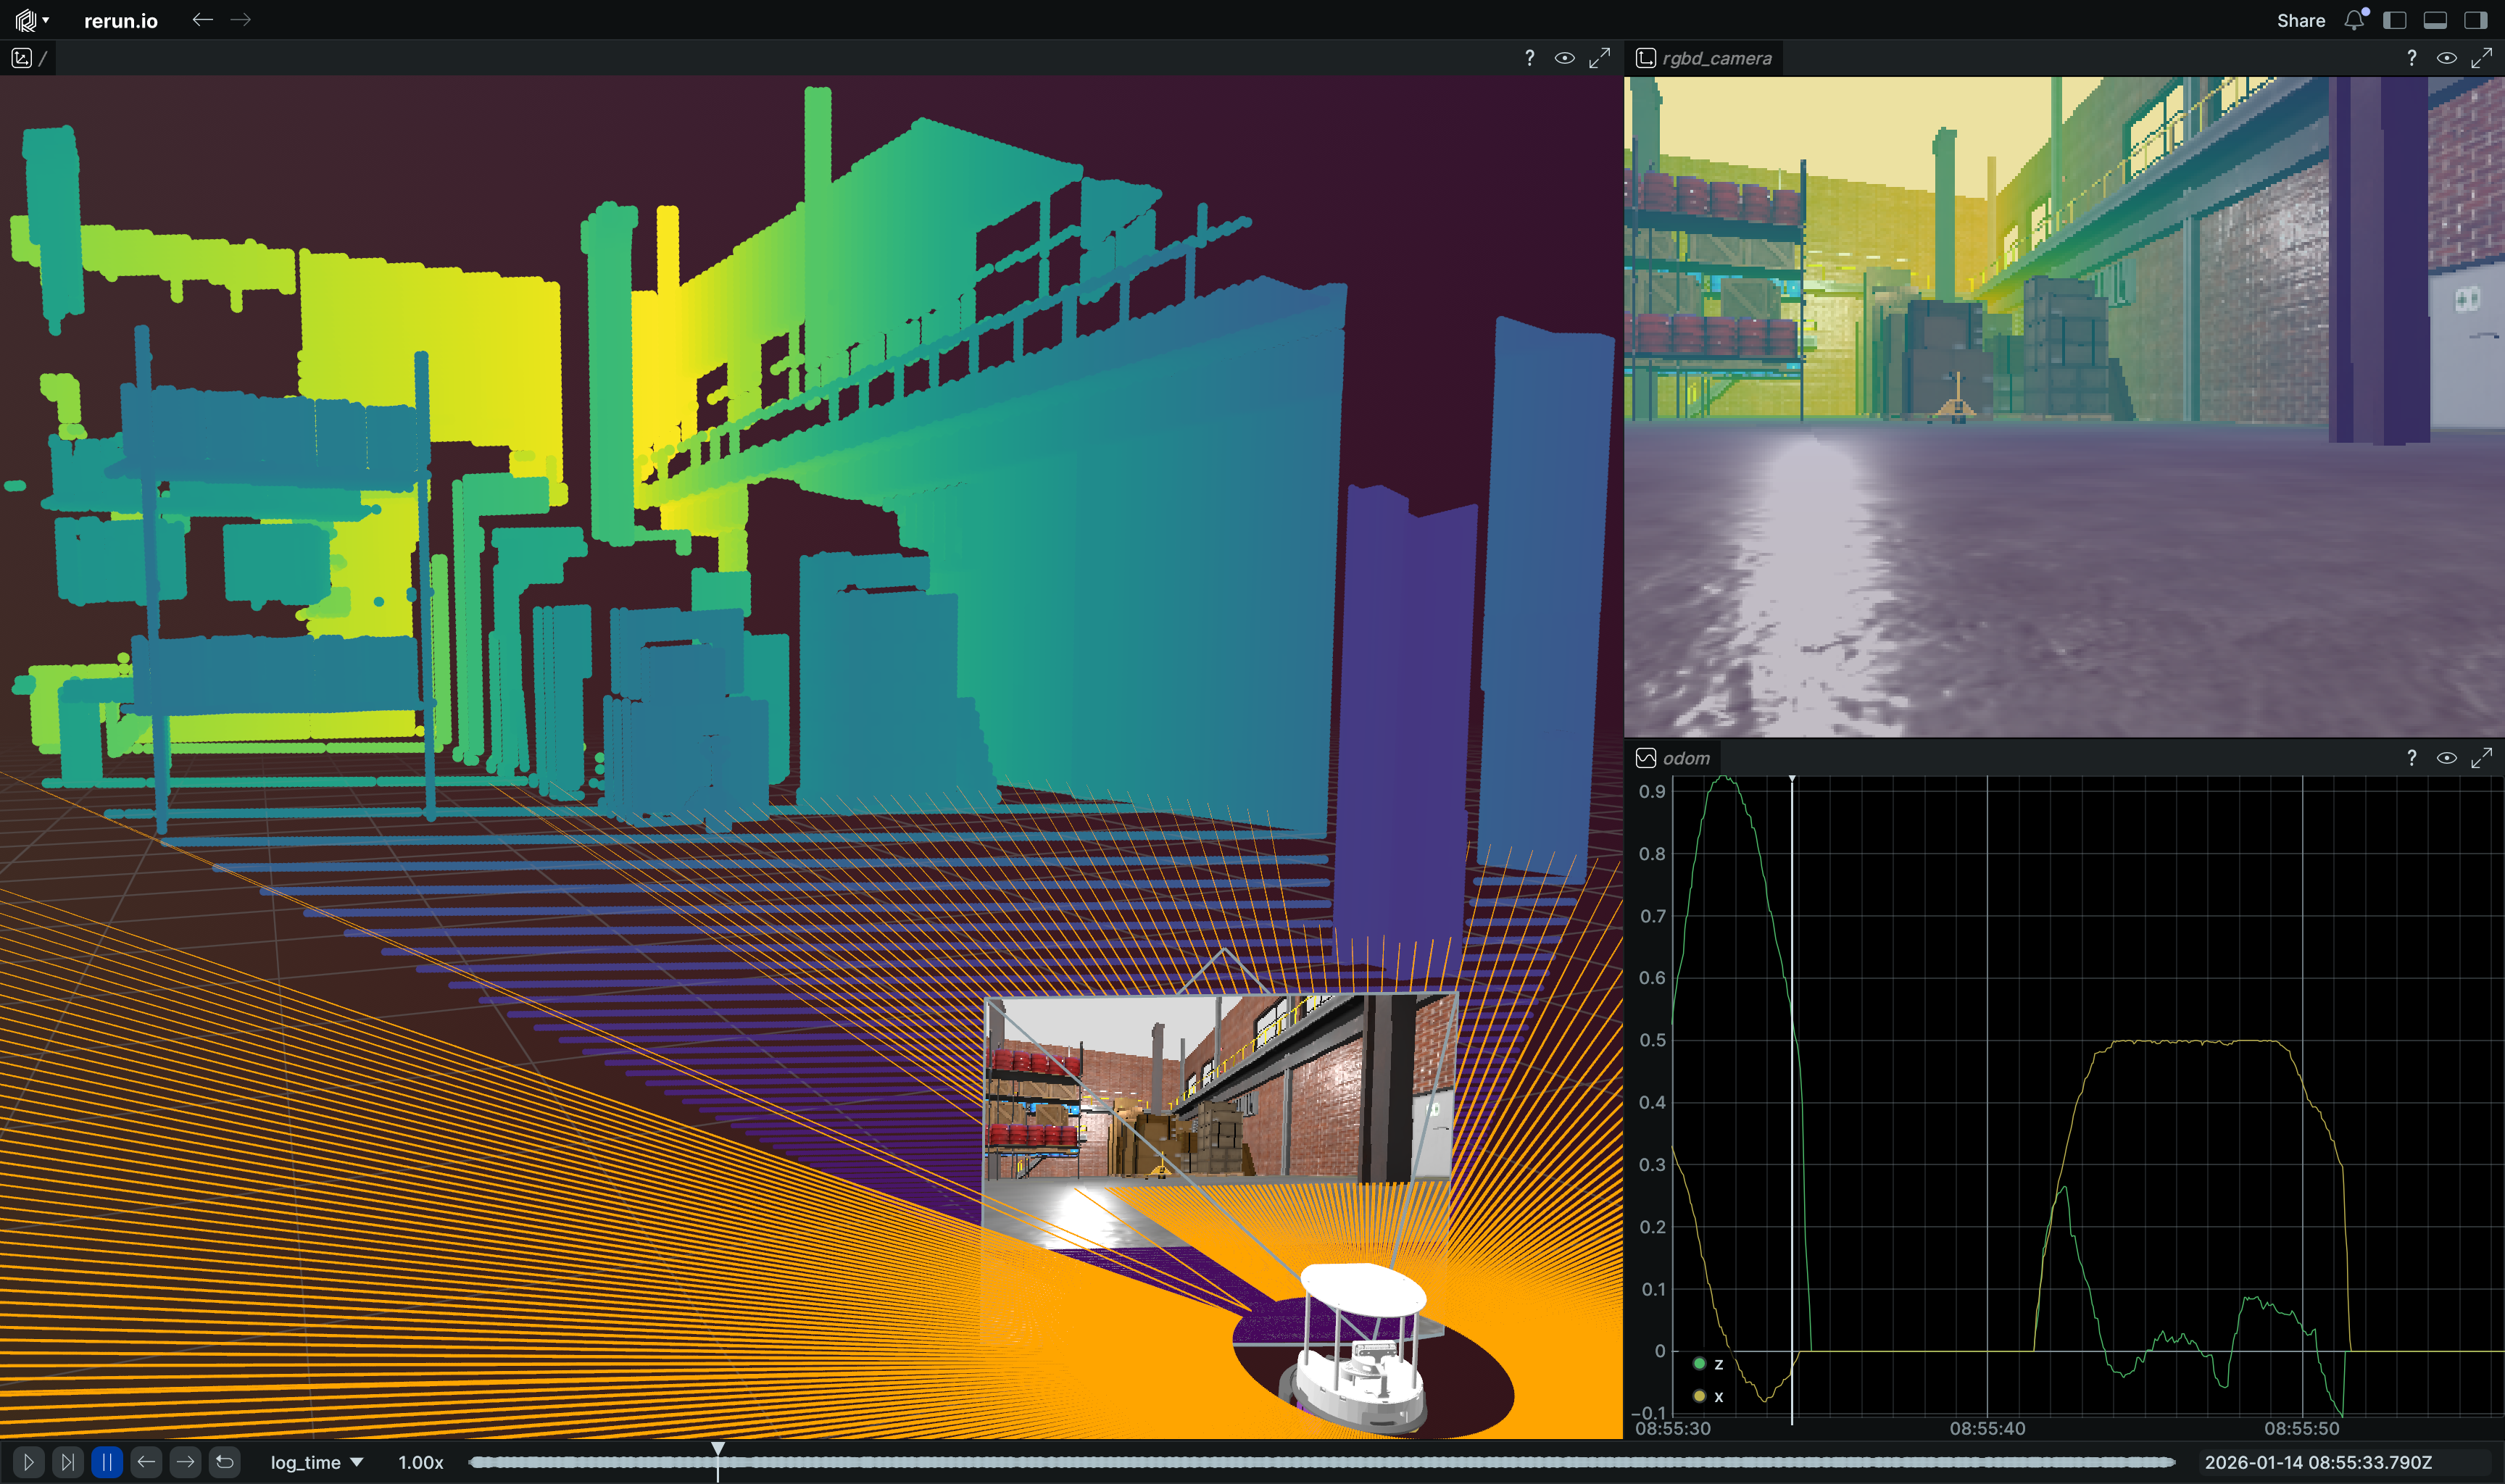The image size is (2505, 1484).
Task: Select the rgbd_camera panel corner icon
Action: point(1645,57)
